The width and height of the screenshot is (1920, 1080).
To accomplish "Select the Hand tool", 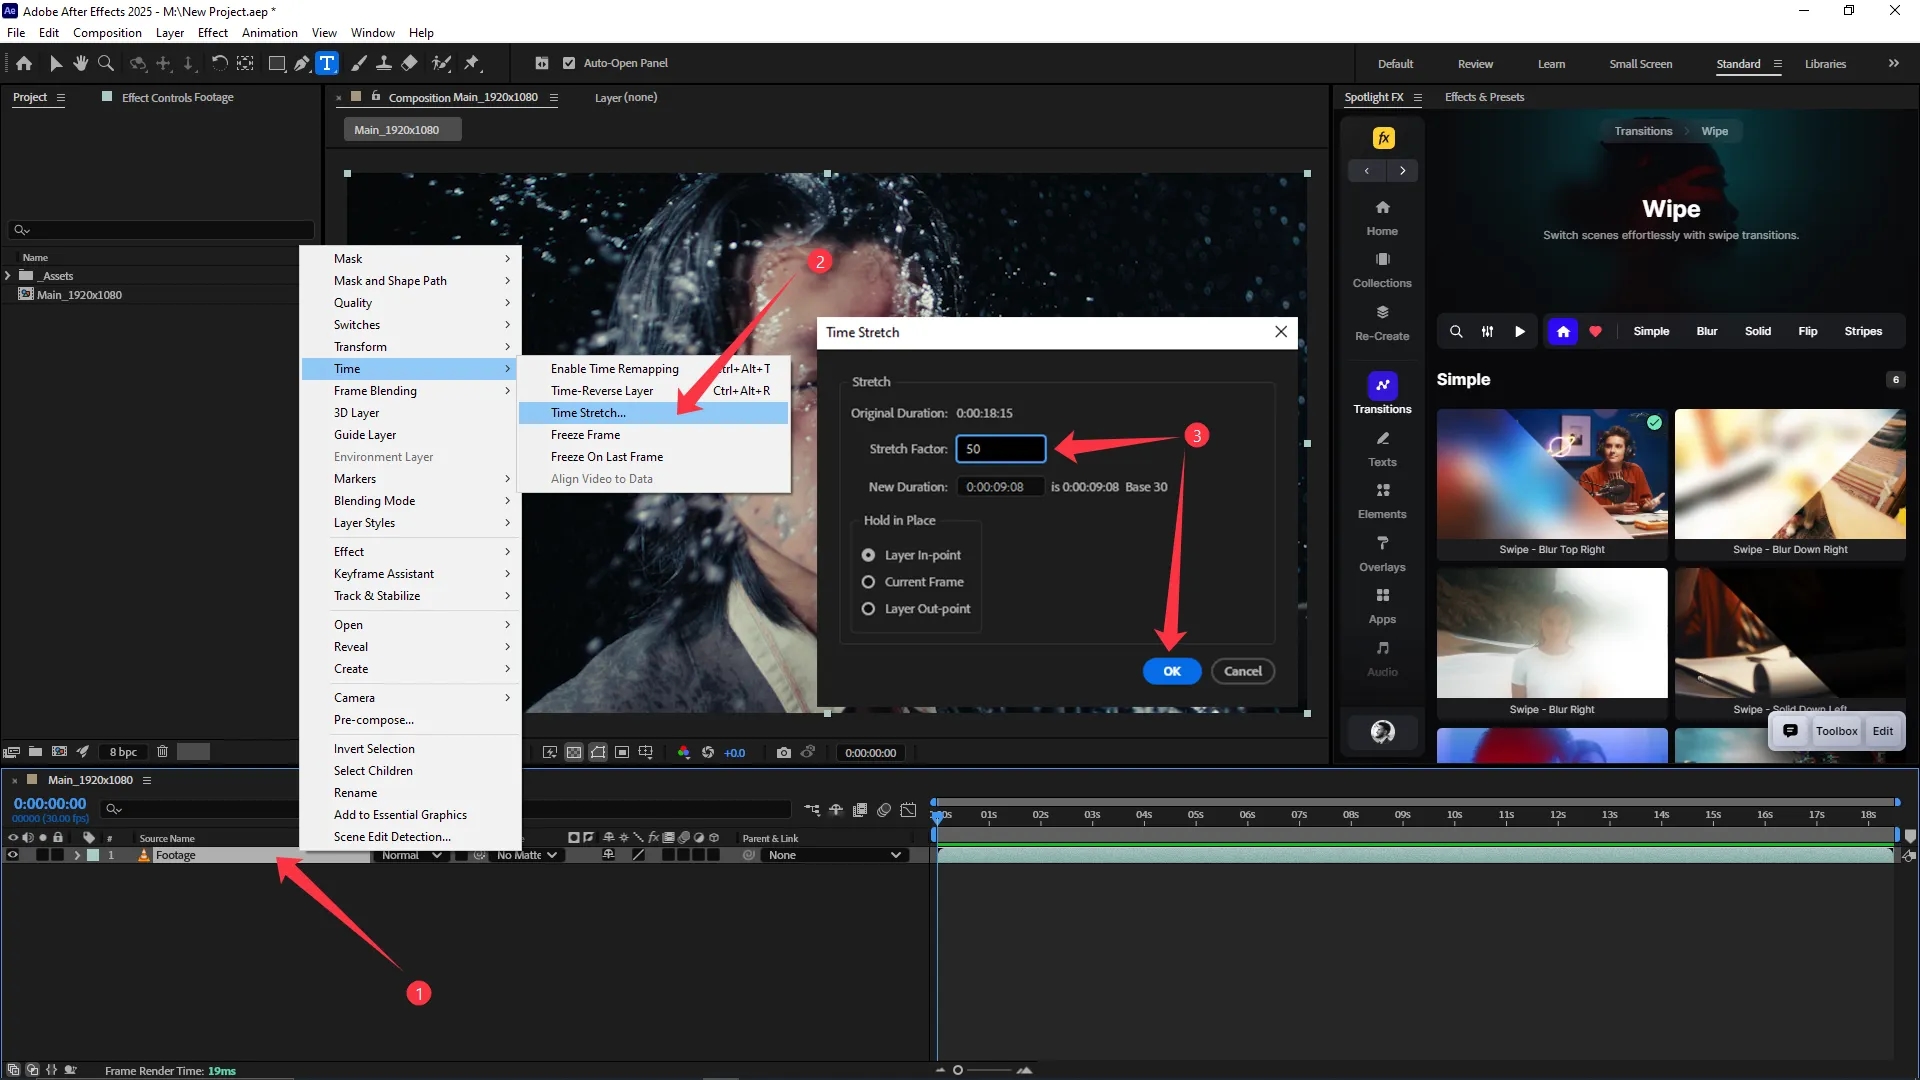I will (x=81, y=63).
